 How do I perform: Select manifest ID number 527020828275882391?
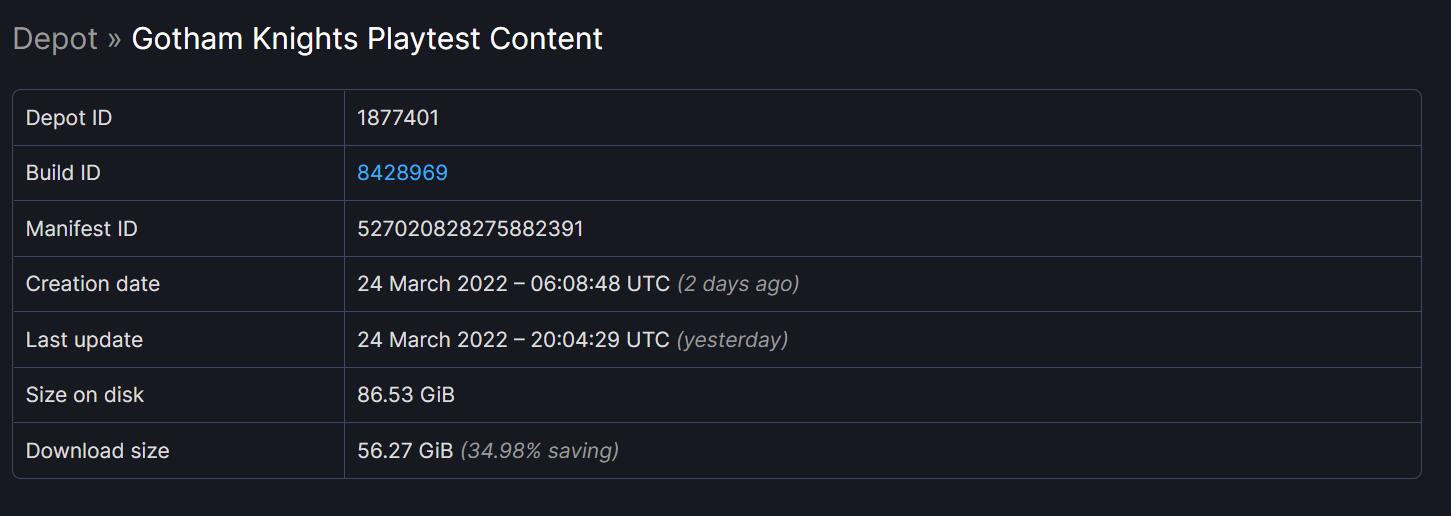pos(470,229)
